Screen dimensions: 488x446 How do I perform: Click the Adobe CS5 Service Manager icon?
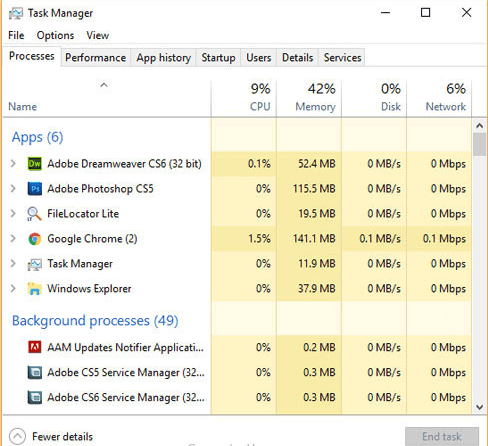click(34, 372)
